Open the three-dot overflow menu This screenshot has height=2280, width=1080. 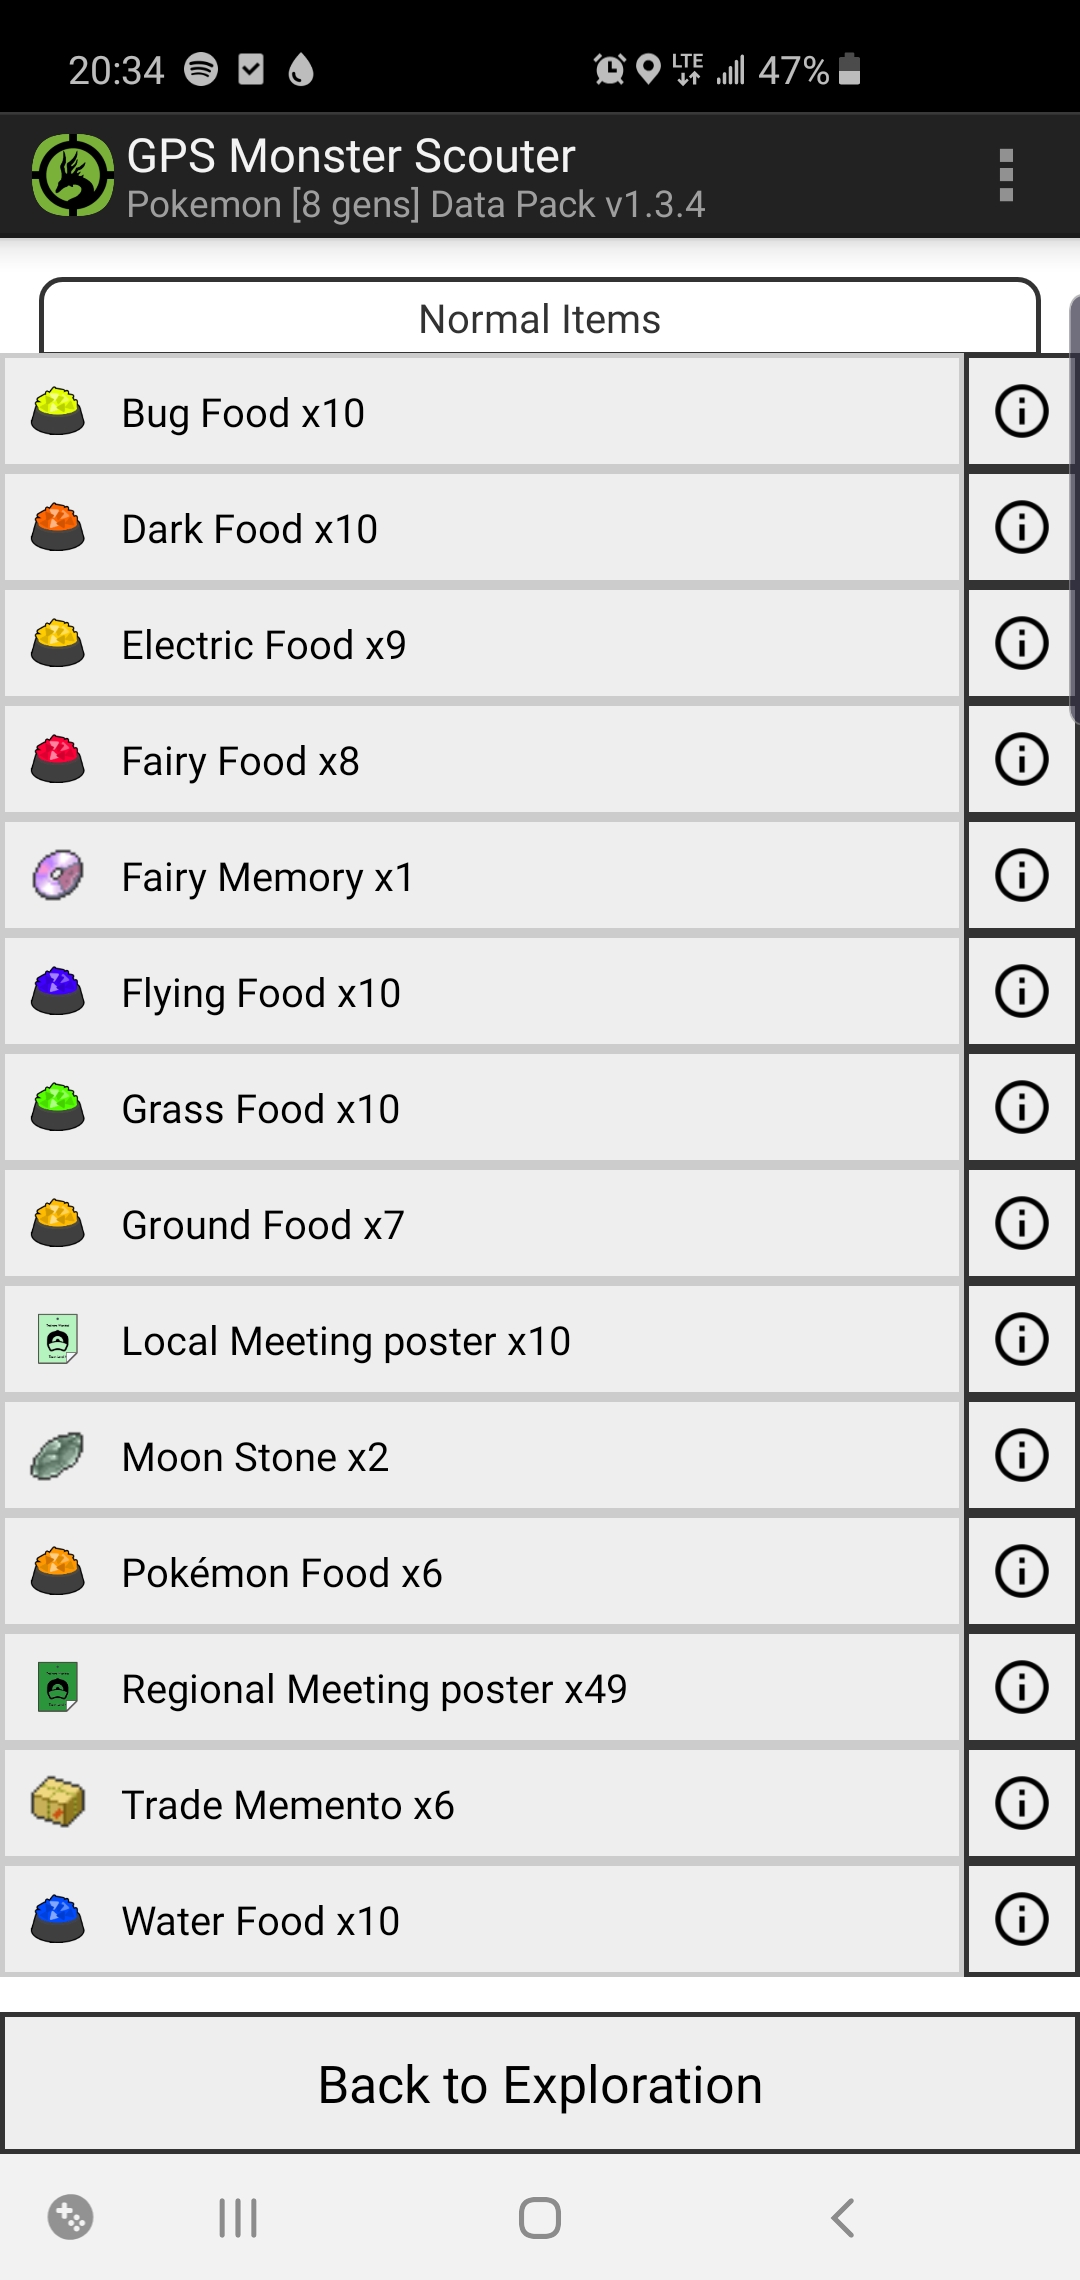pos(1006,176)
